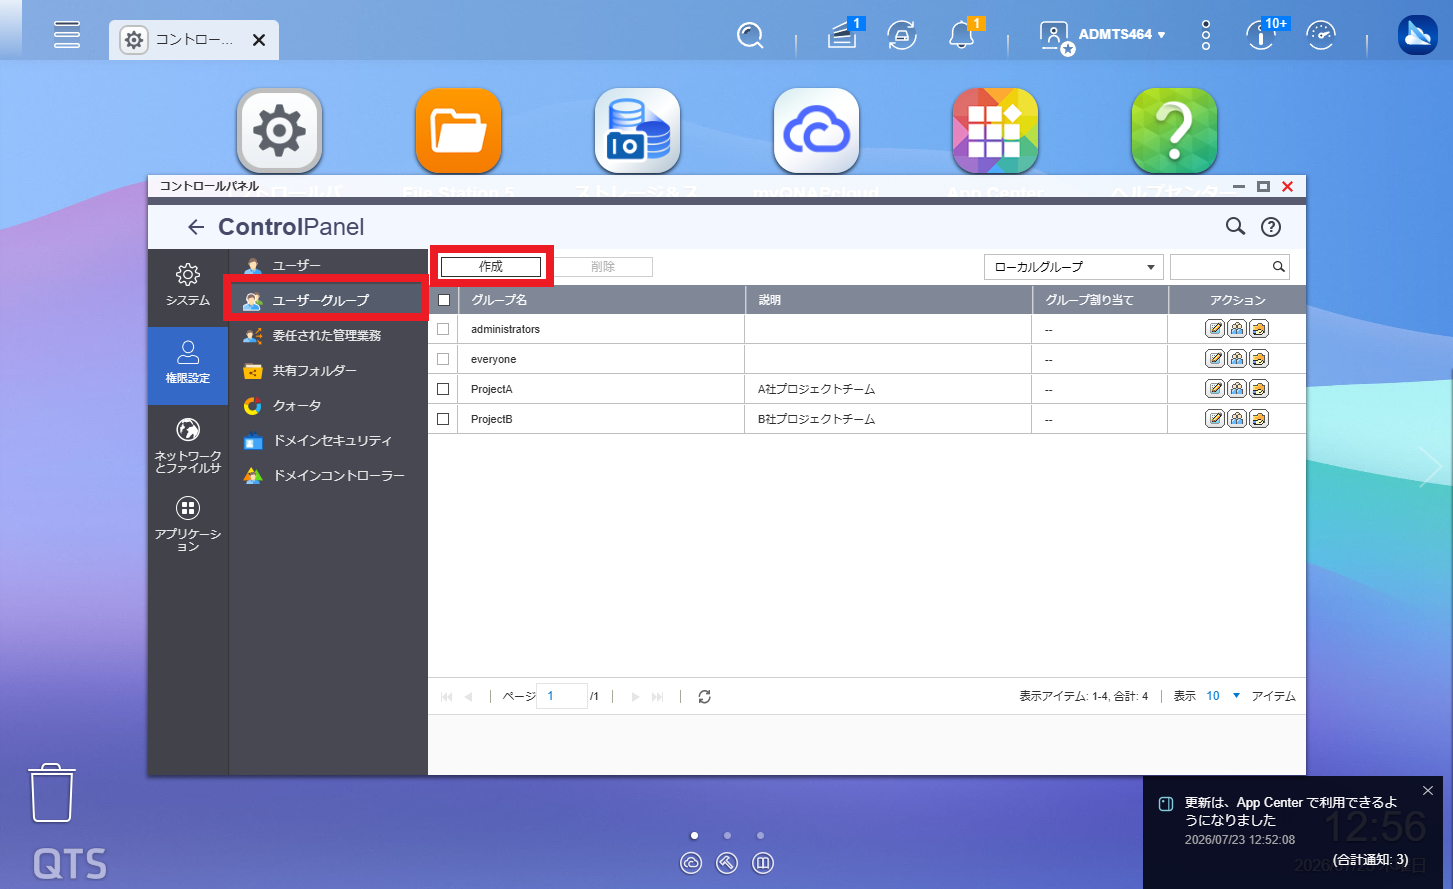
Task: Open the Control Panel gear desktop icon
Action: tap(279, 130)
